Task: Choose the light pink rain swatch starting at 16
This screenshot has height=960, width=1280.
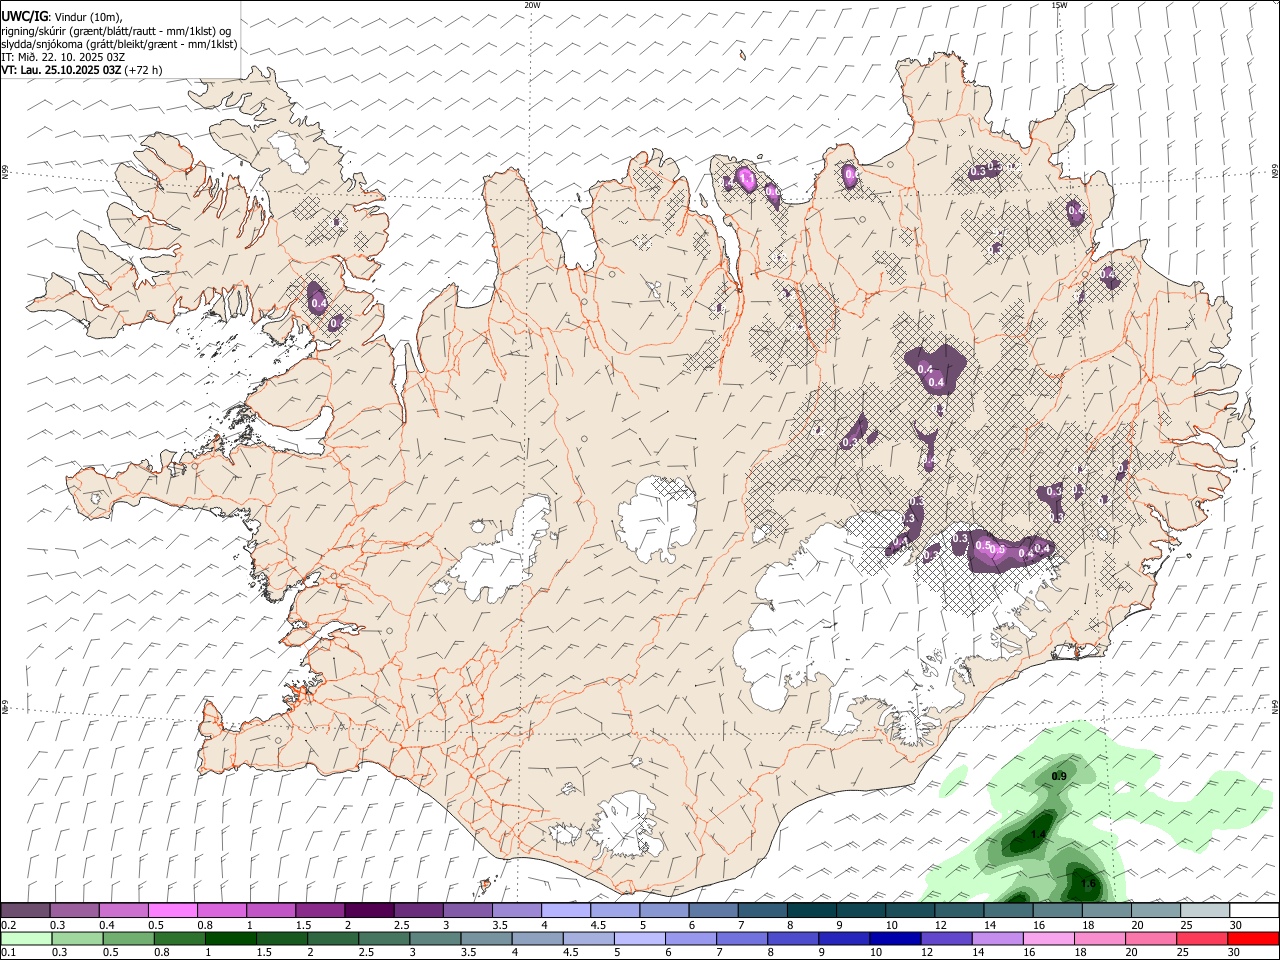Action: click(x=1047, y=939)
